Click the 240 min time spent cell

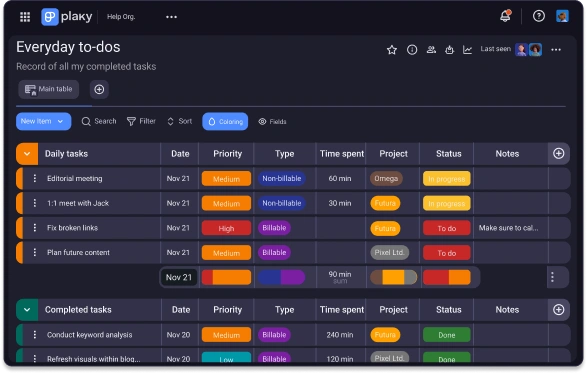340,335
